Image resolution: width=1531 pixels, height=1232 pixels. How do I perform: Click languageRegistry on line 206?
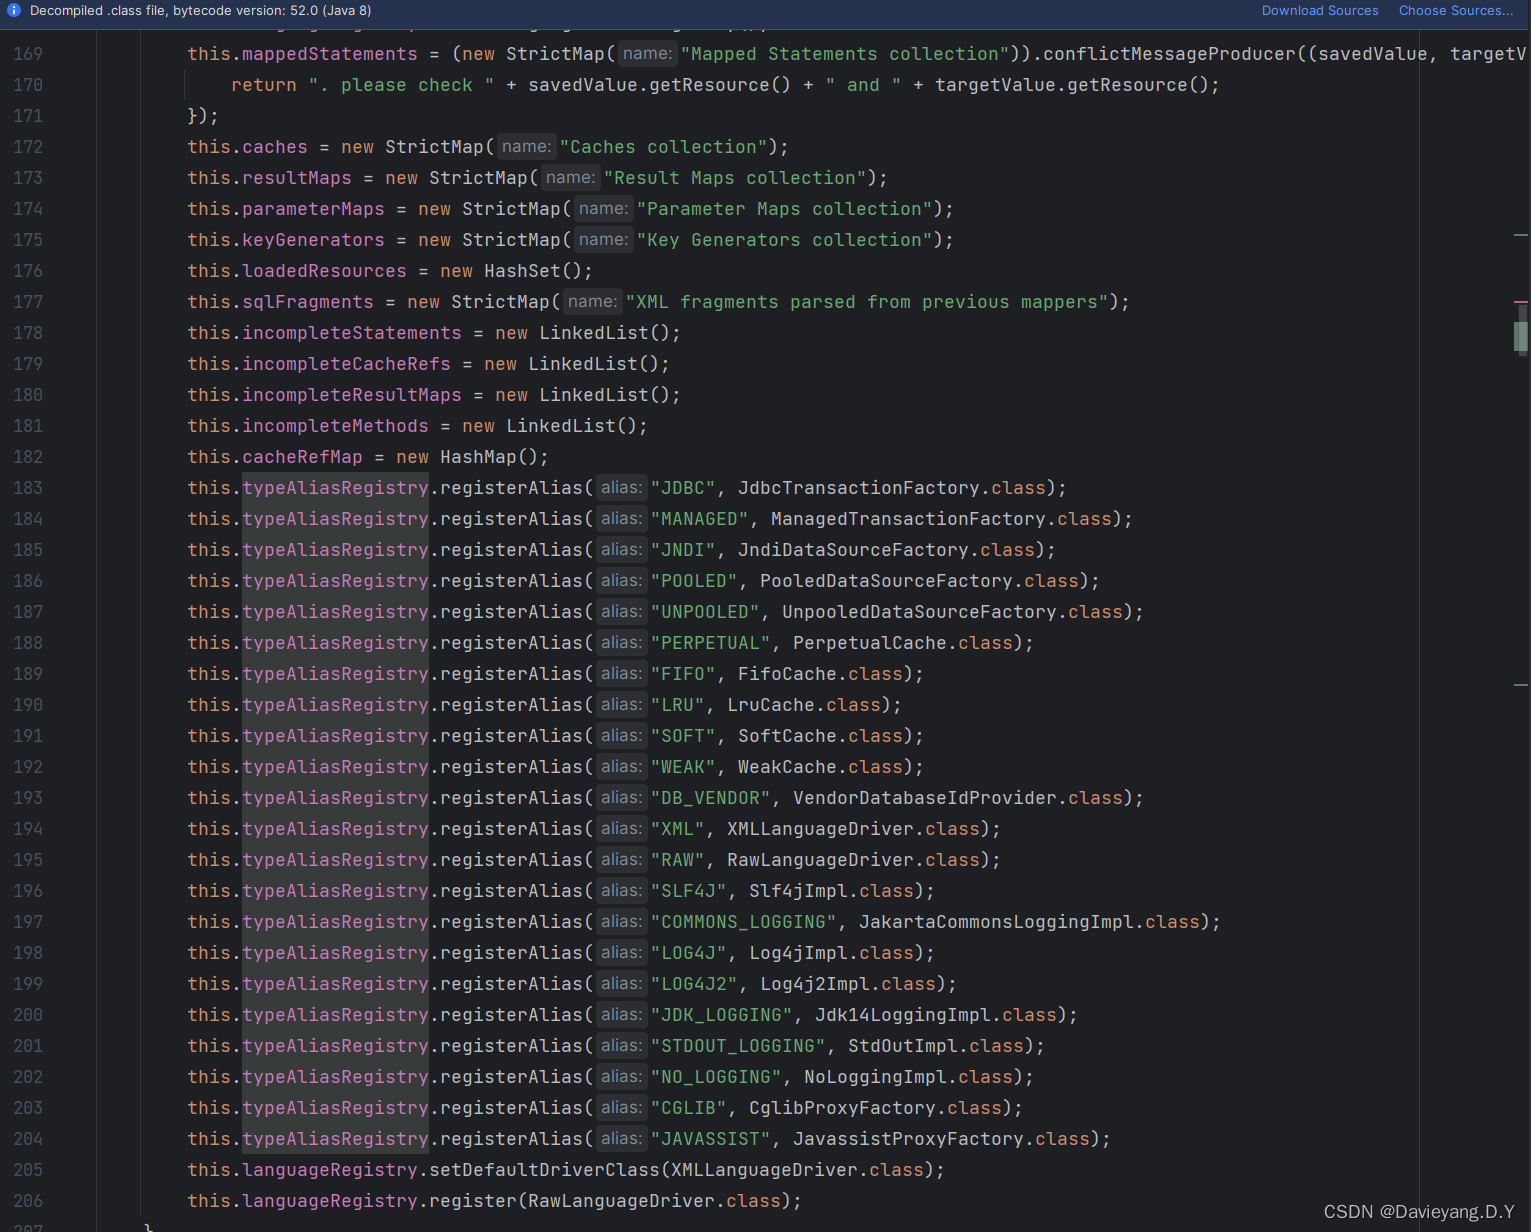pyautogui.click(x=330, y=1201)
